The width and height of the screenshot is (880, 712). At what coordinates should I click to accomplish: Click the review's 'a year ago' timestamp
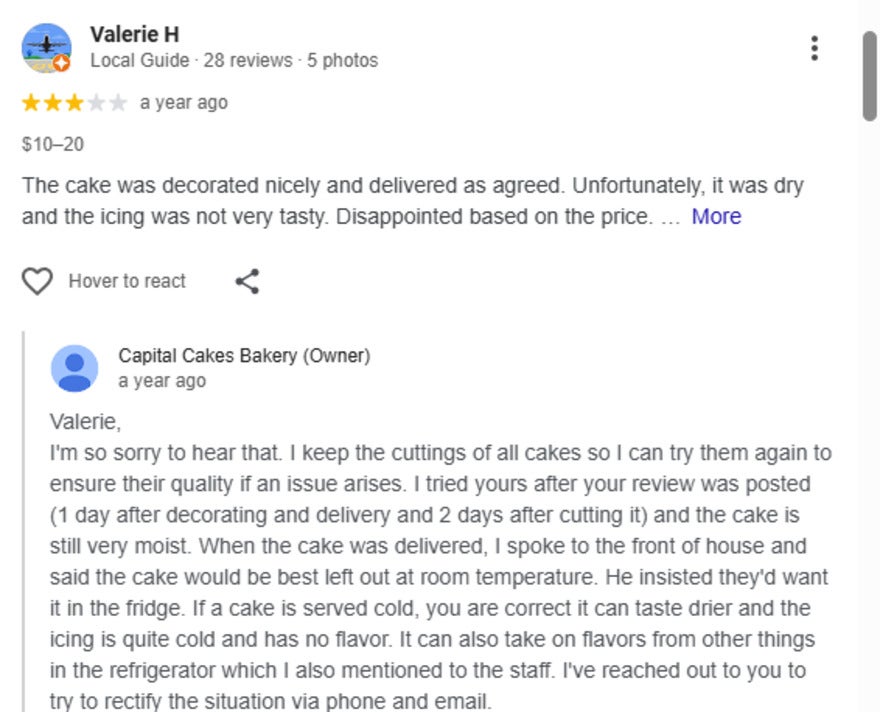[x=184, y=103]
